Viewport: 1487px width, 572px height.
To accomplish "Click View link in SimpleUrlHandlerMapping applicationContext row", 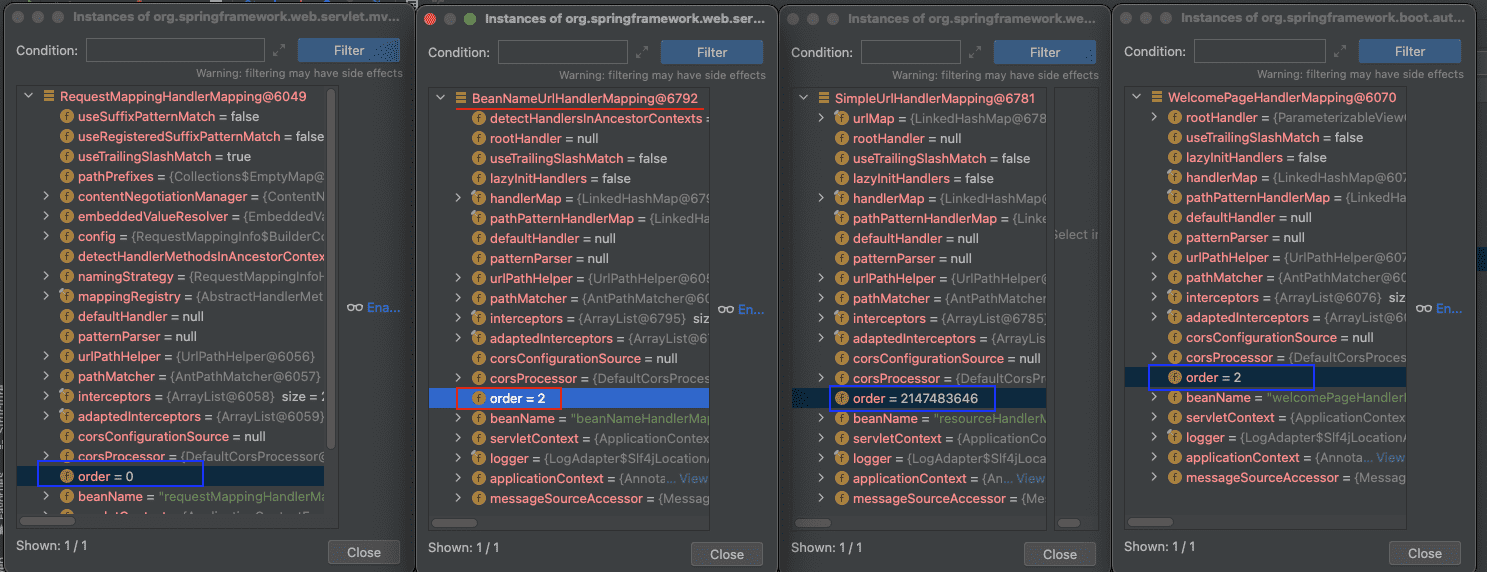I will (x=1031, y=478).
